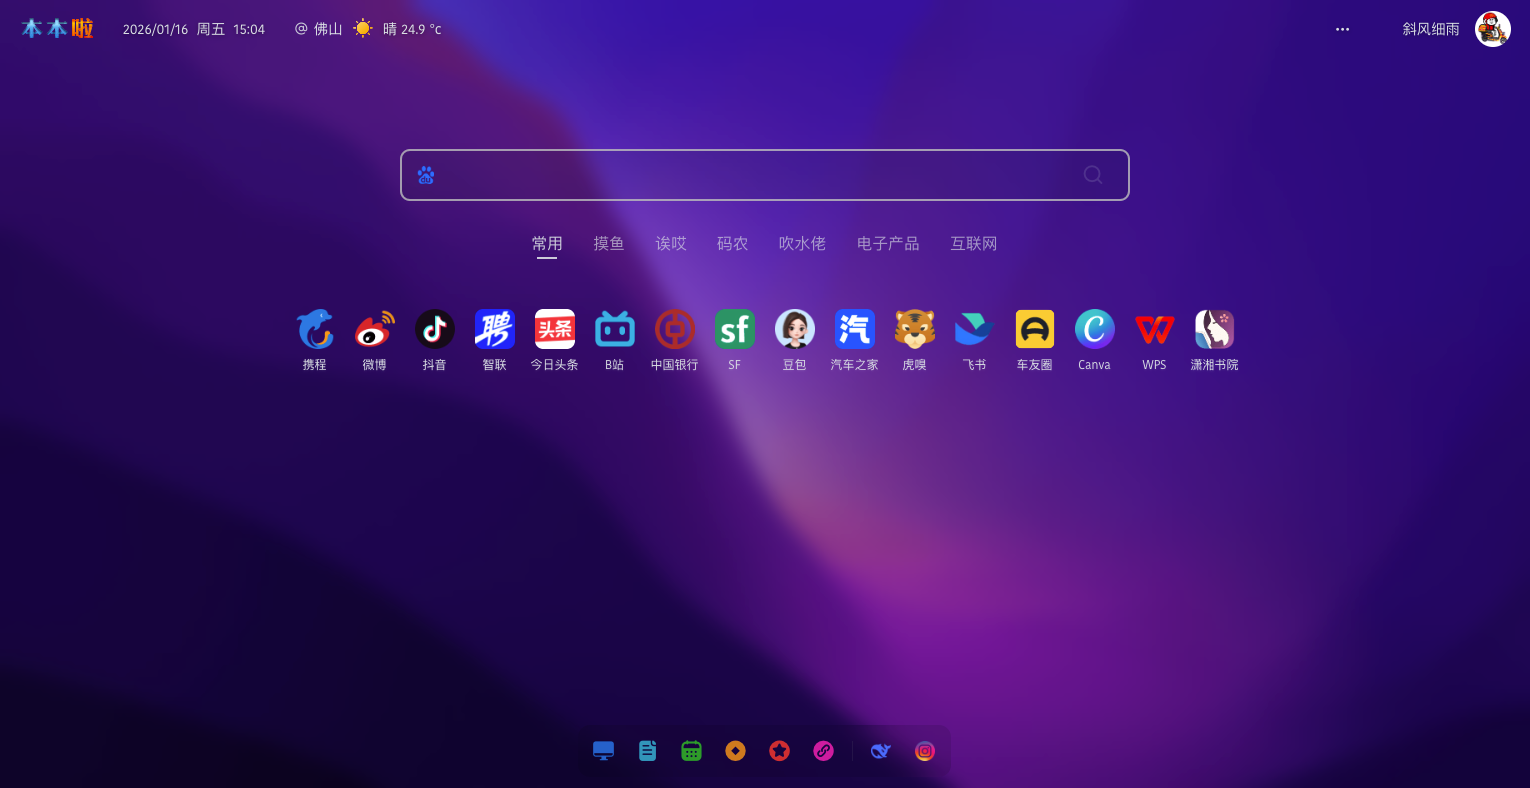Switch to the 摸鱼 tab
1530x788 pixels.
609,244
